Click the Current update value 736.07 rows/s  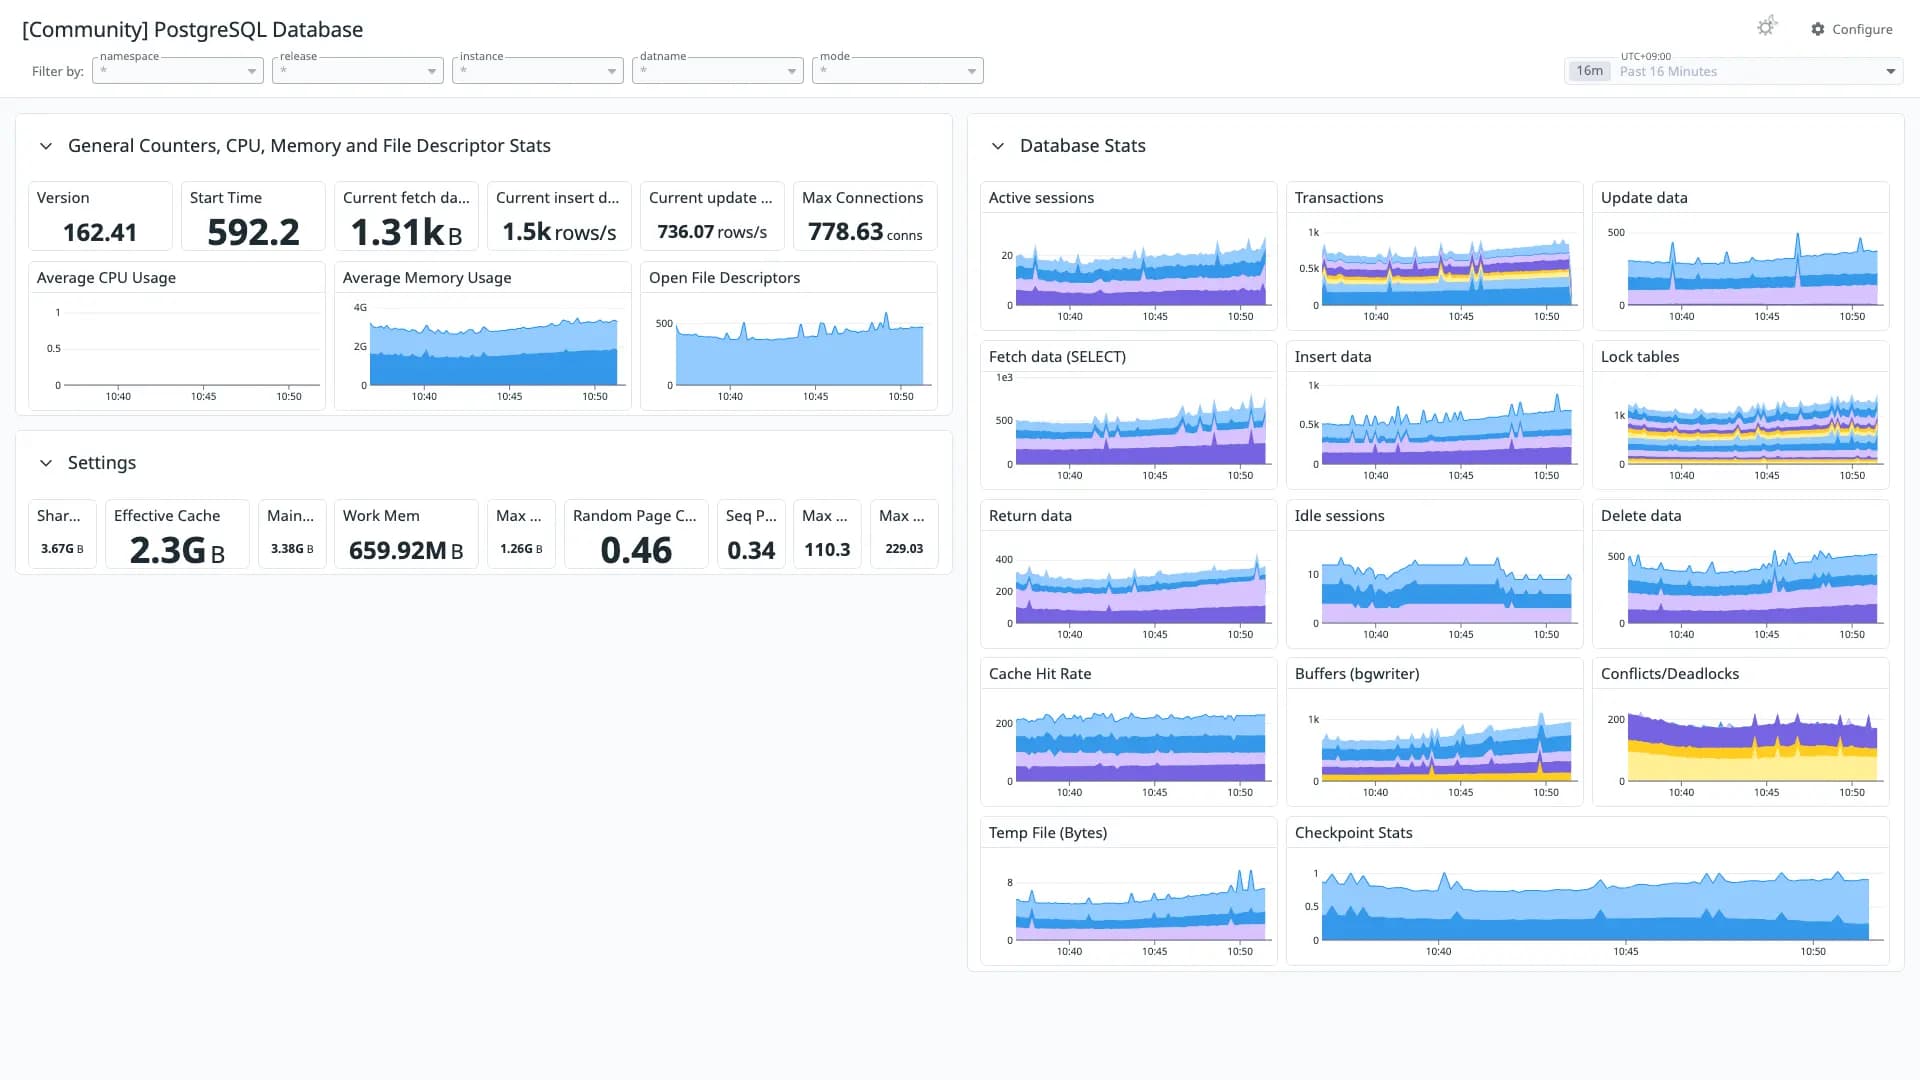[712, 232]
